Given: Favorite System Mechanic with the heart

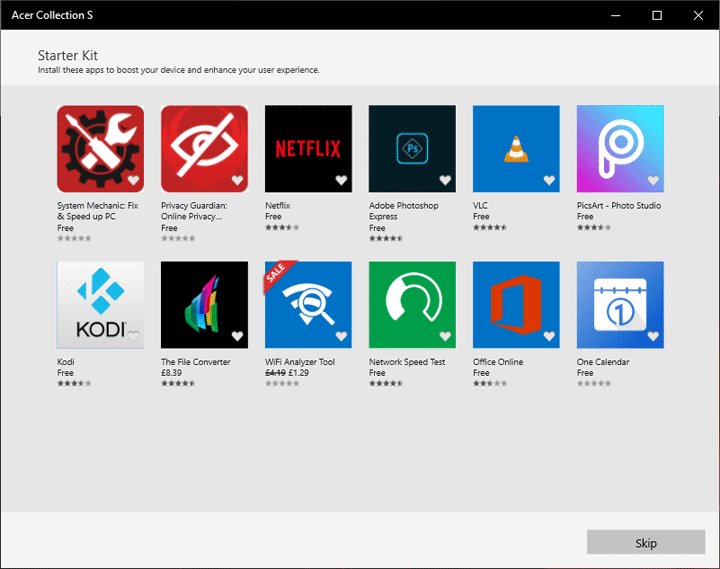Looking at the screenshot, I should [133, 180].
